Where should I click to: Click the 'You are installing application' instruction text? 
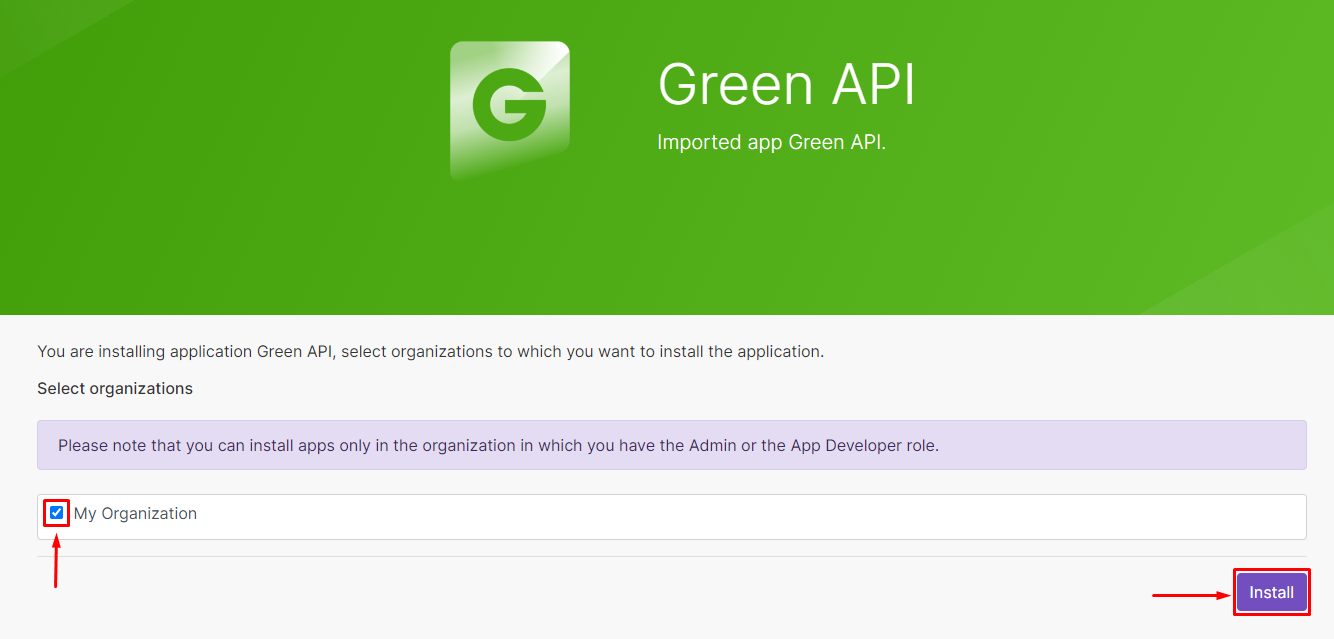145,352
